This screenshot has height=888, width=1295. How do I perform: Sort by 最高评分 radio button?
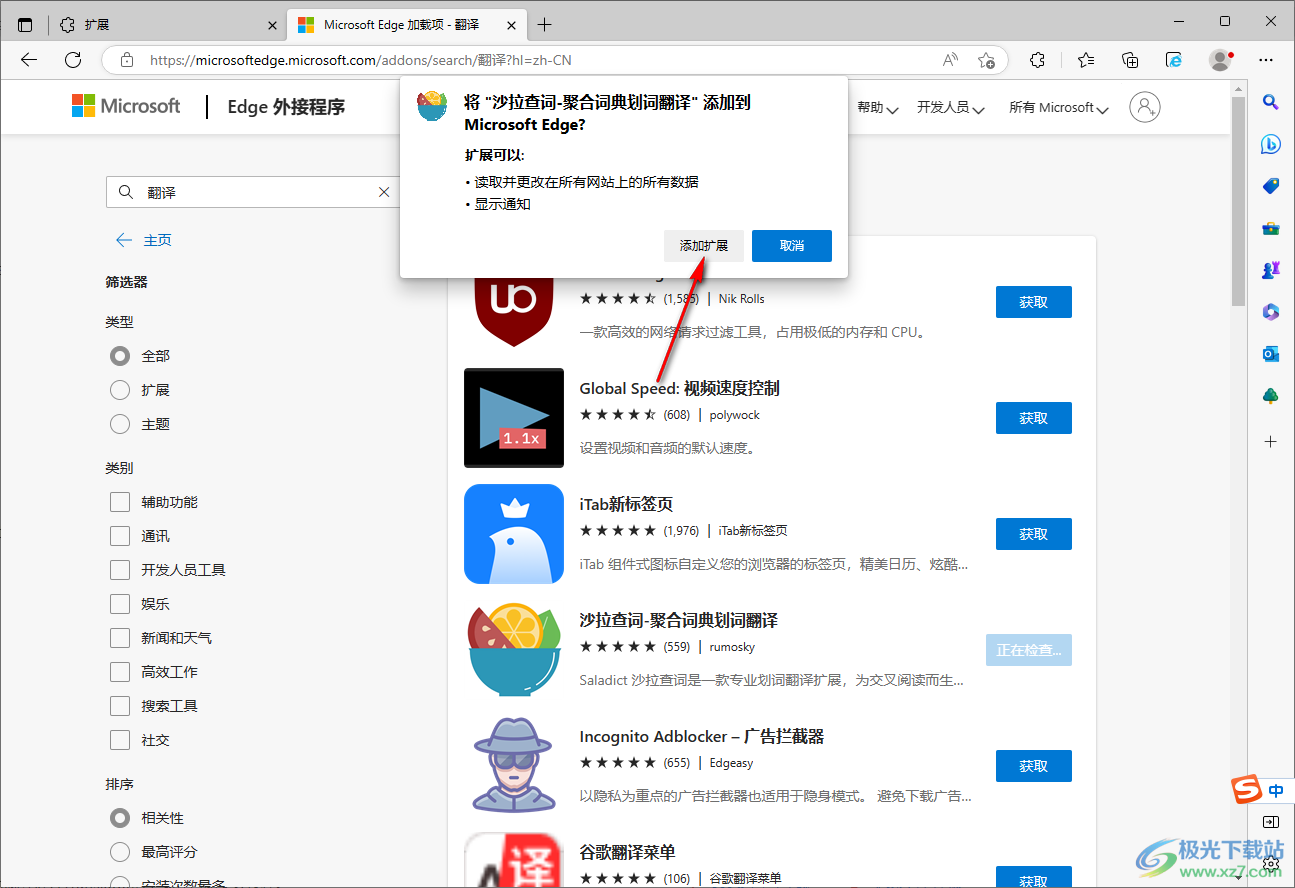point(120,852)
